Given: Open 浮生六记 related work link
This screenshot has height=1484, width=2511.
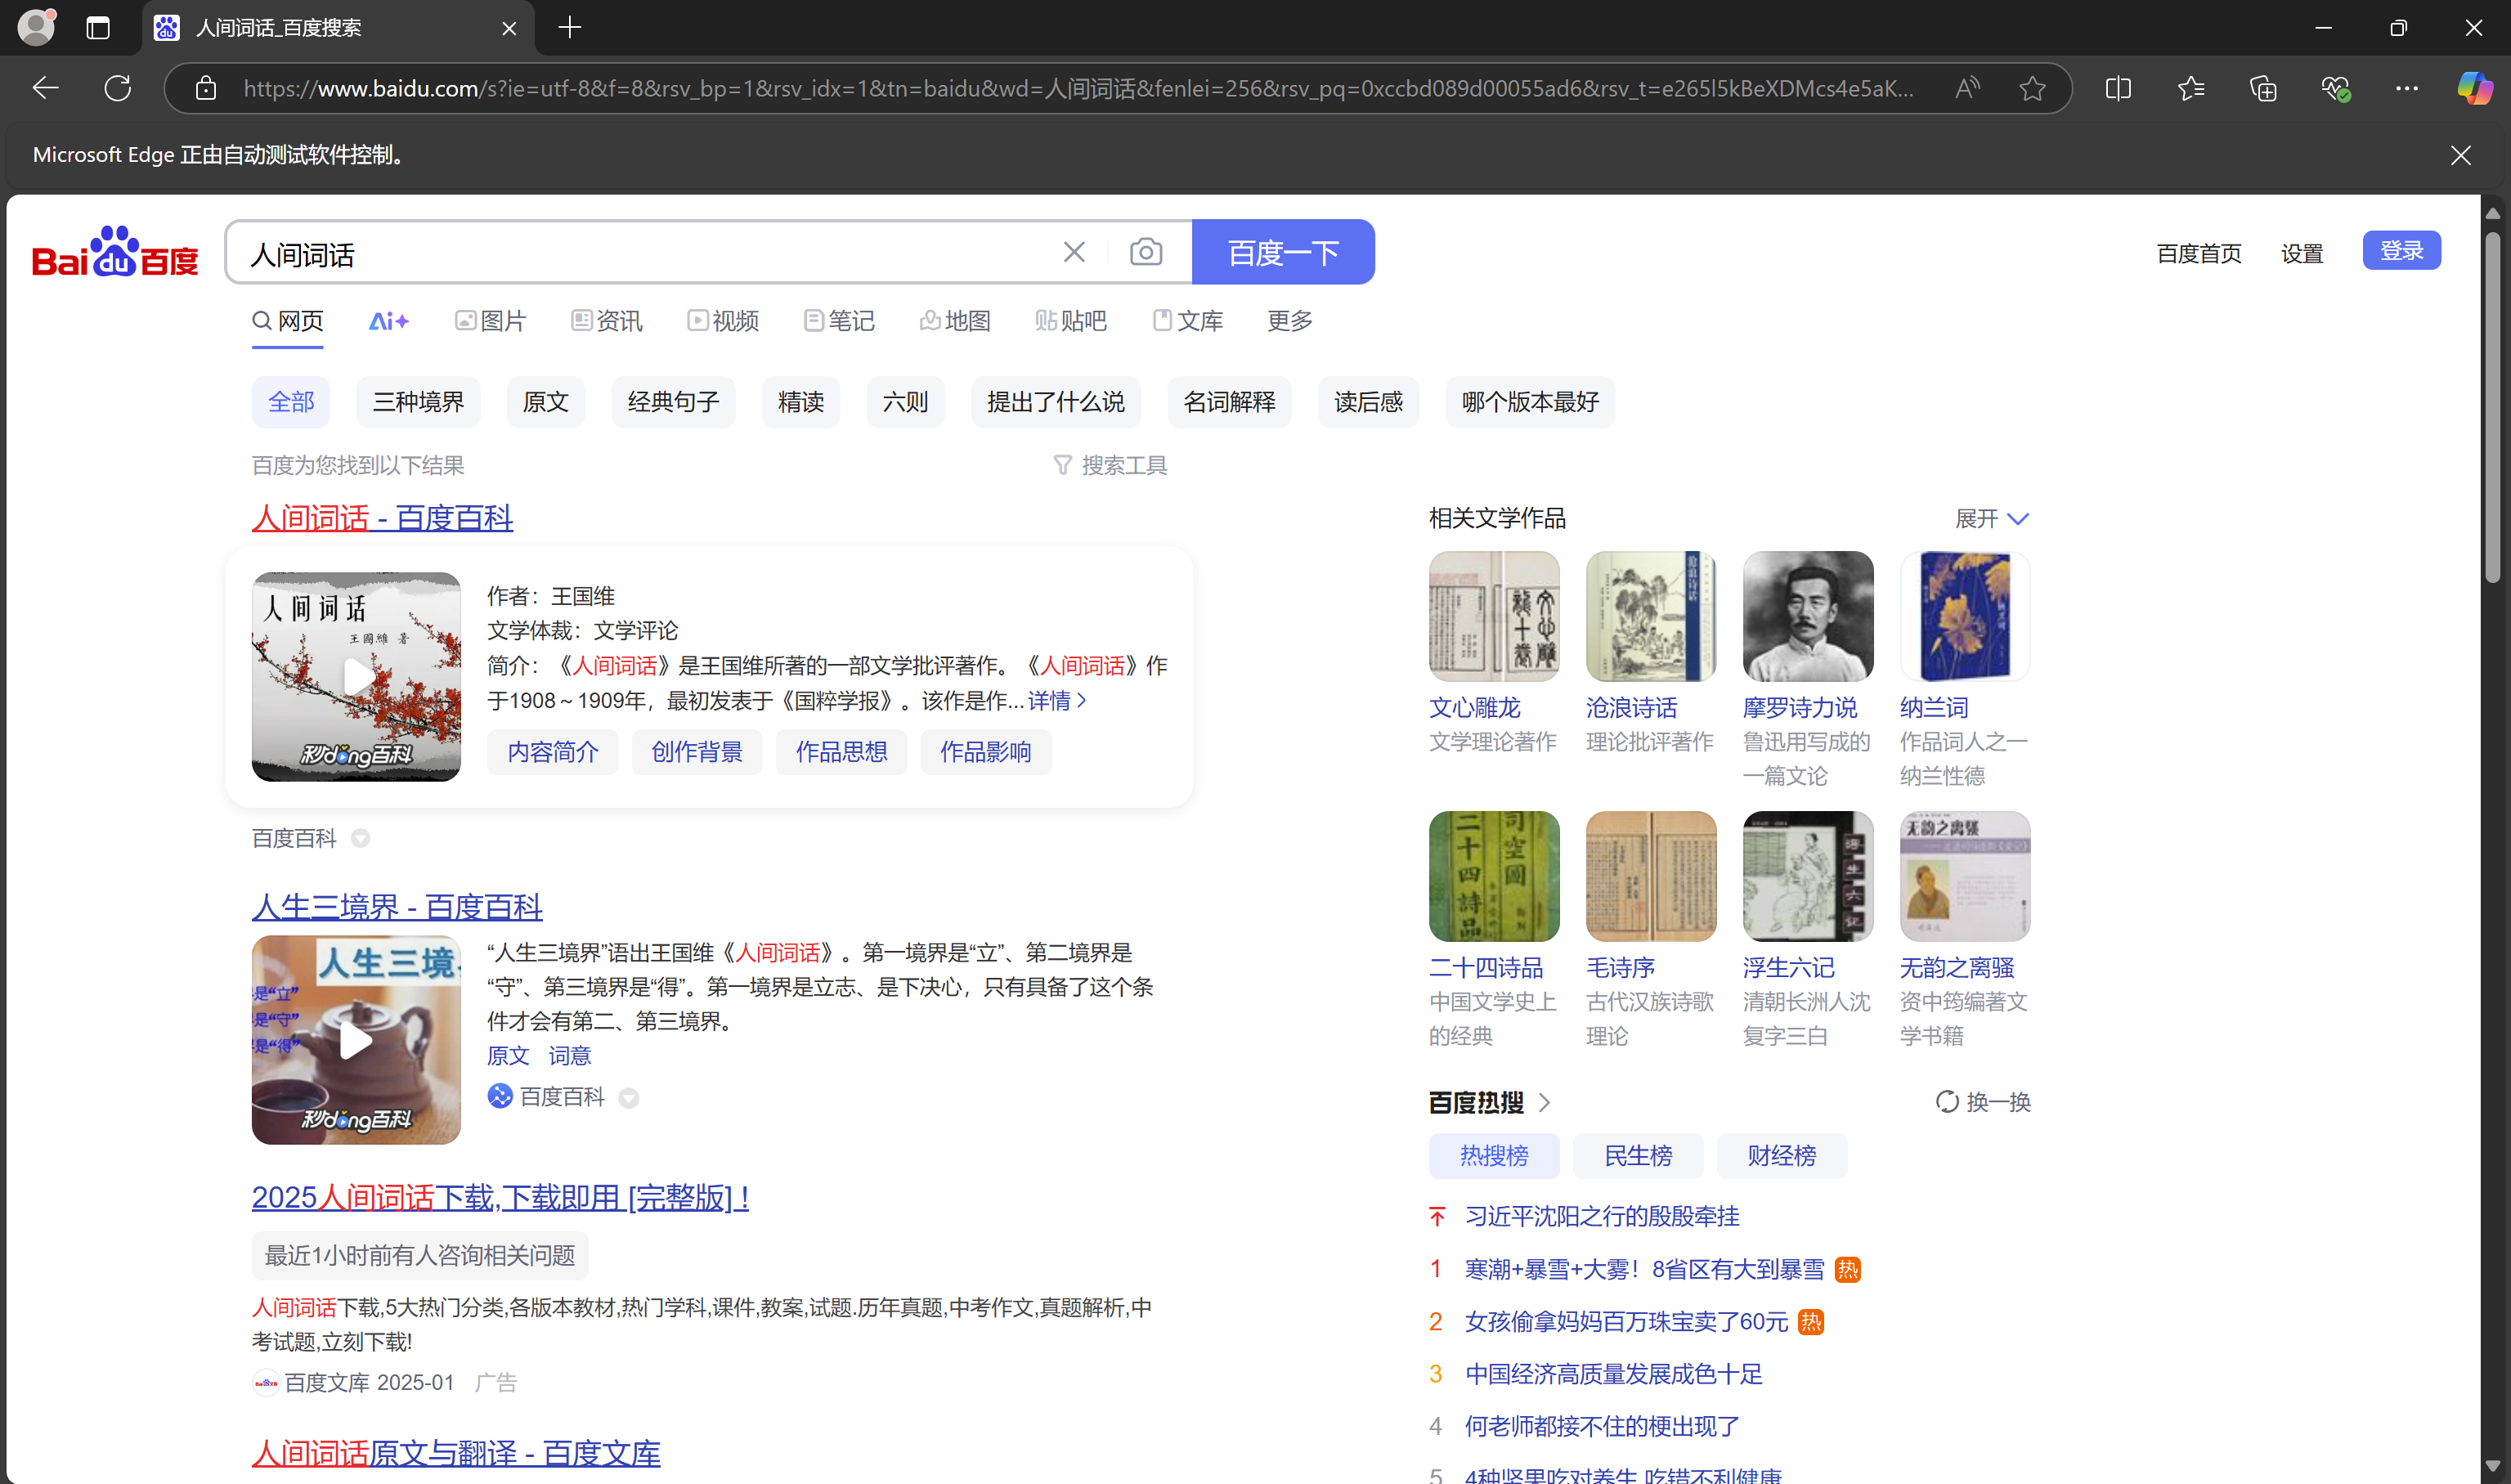Looking at the screenshot, I should tap(1788, 968).
